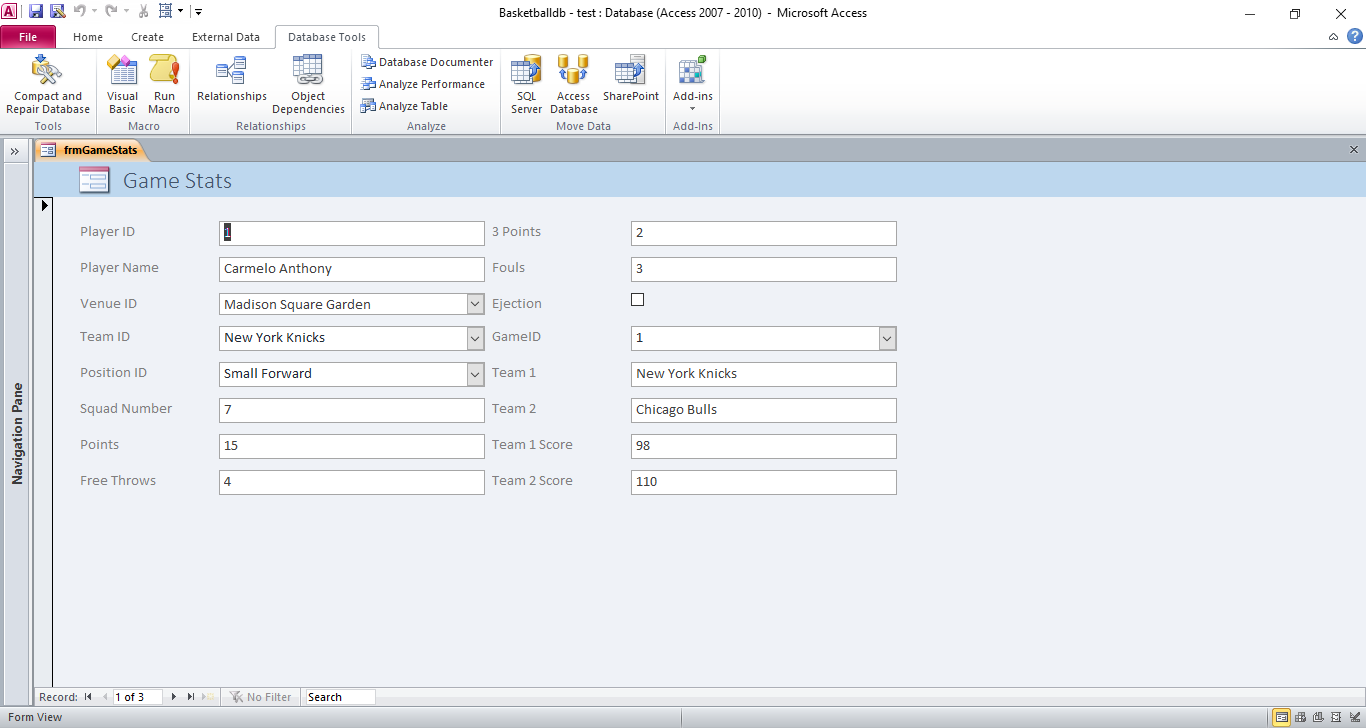
Task: Click the Cut scissors icon
Action: pos(144,12)
